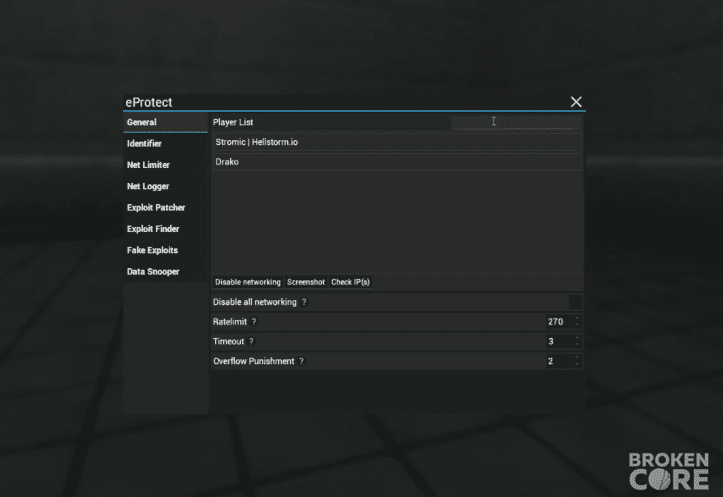Screen dimensions: 723x497
Task: Open the Exploit Finder tab
Action: (x=165, y=229)
